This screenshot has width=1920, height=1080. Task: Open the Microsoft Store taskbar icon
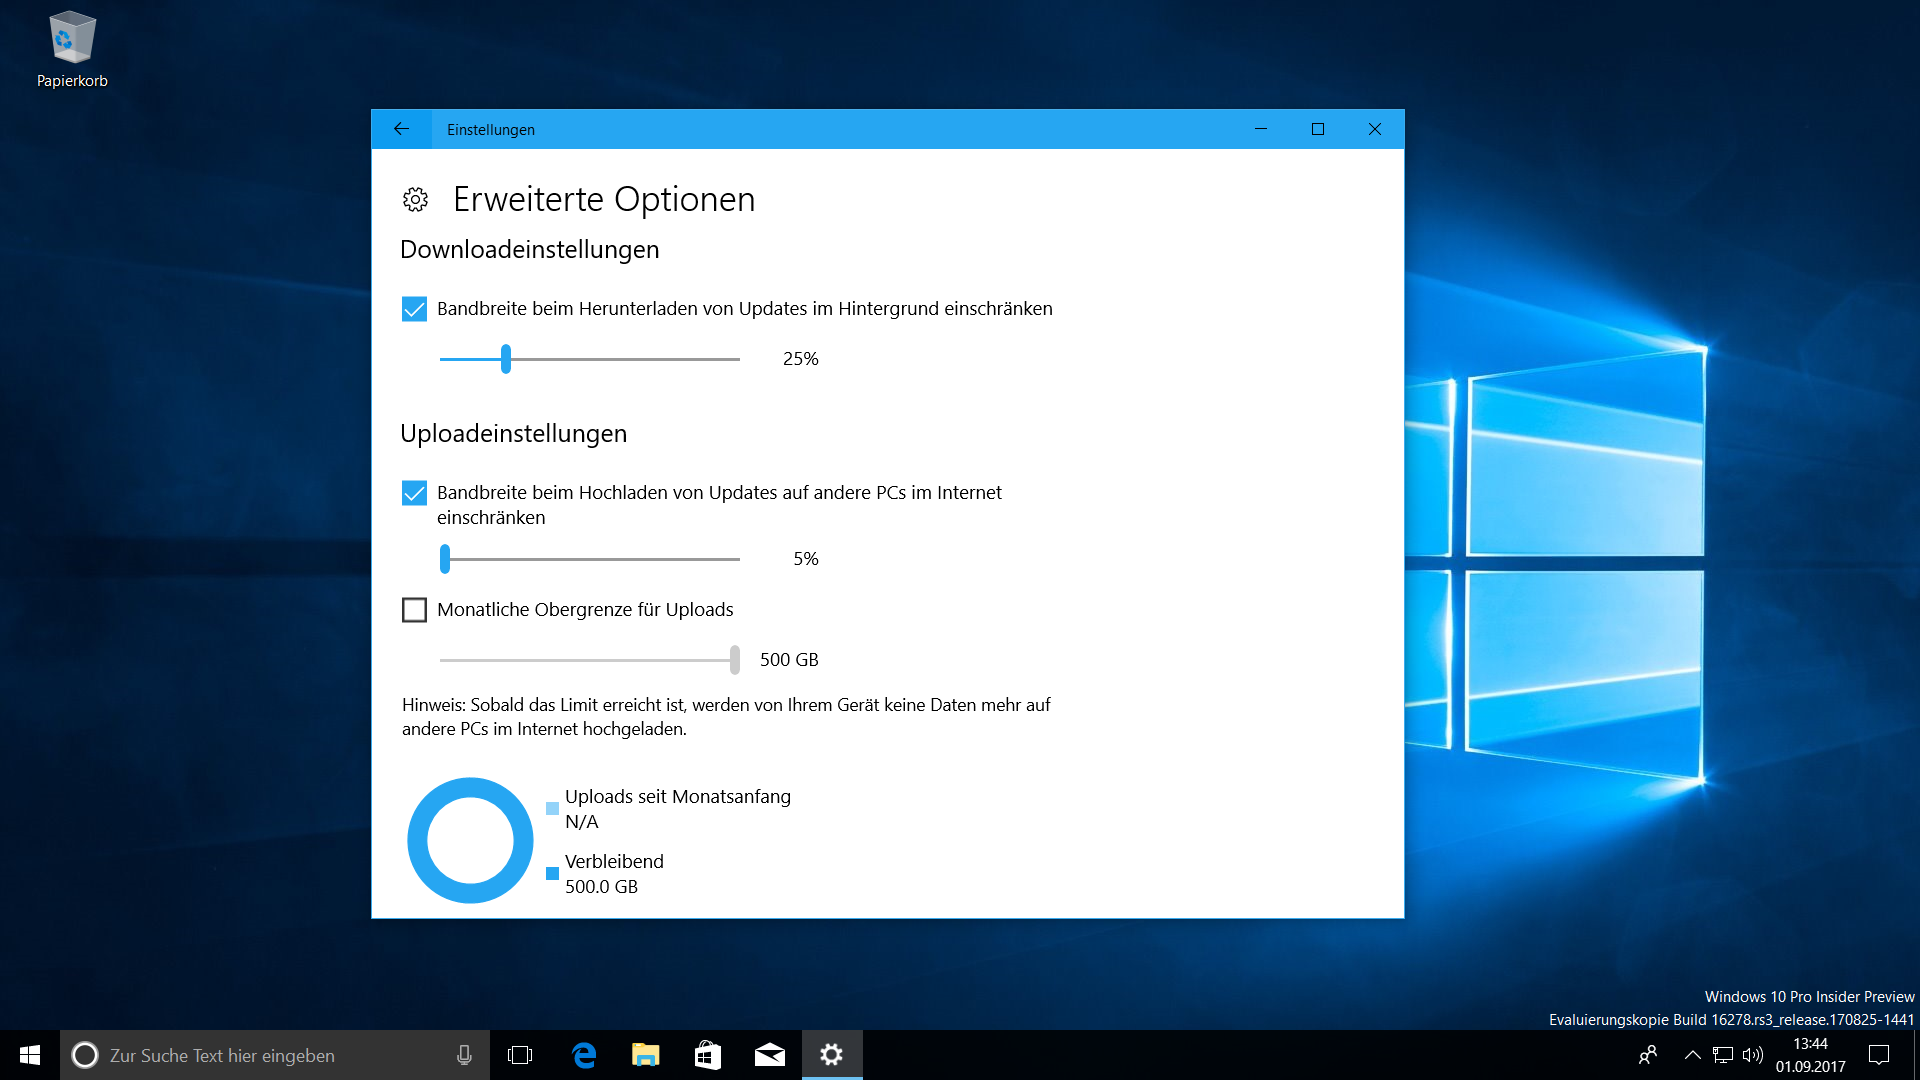[x=708, y=1055]
